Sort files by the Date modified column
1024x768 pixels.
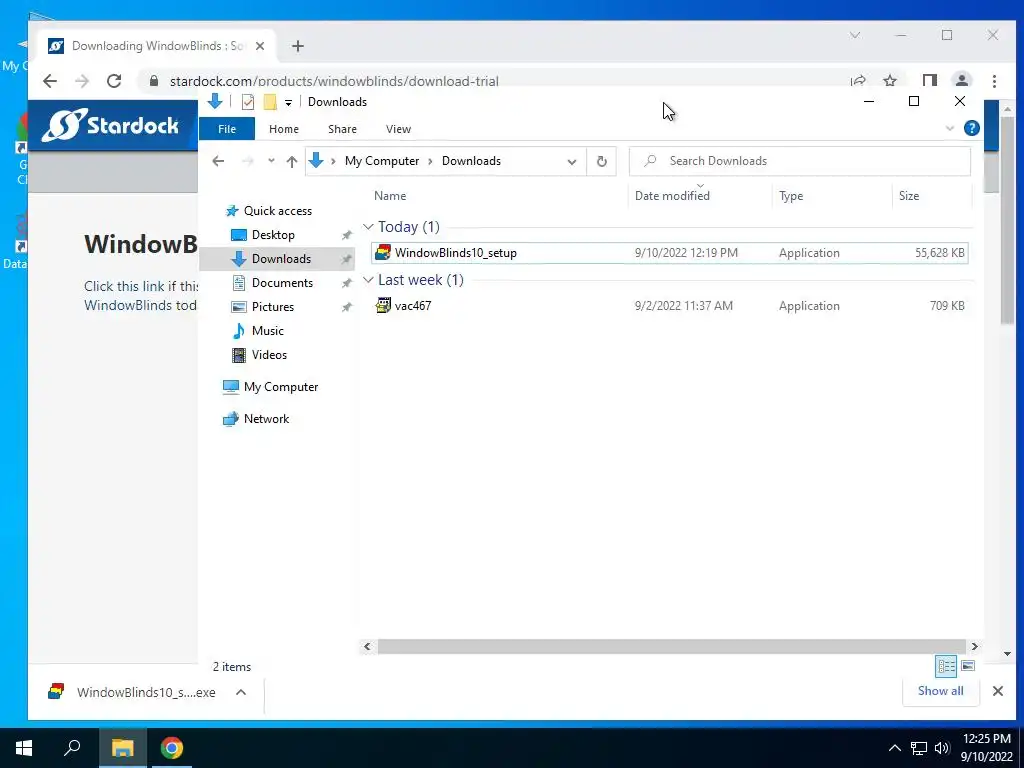point(672,196)
